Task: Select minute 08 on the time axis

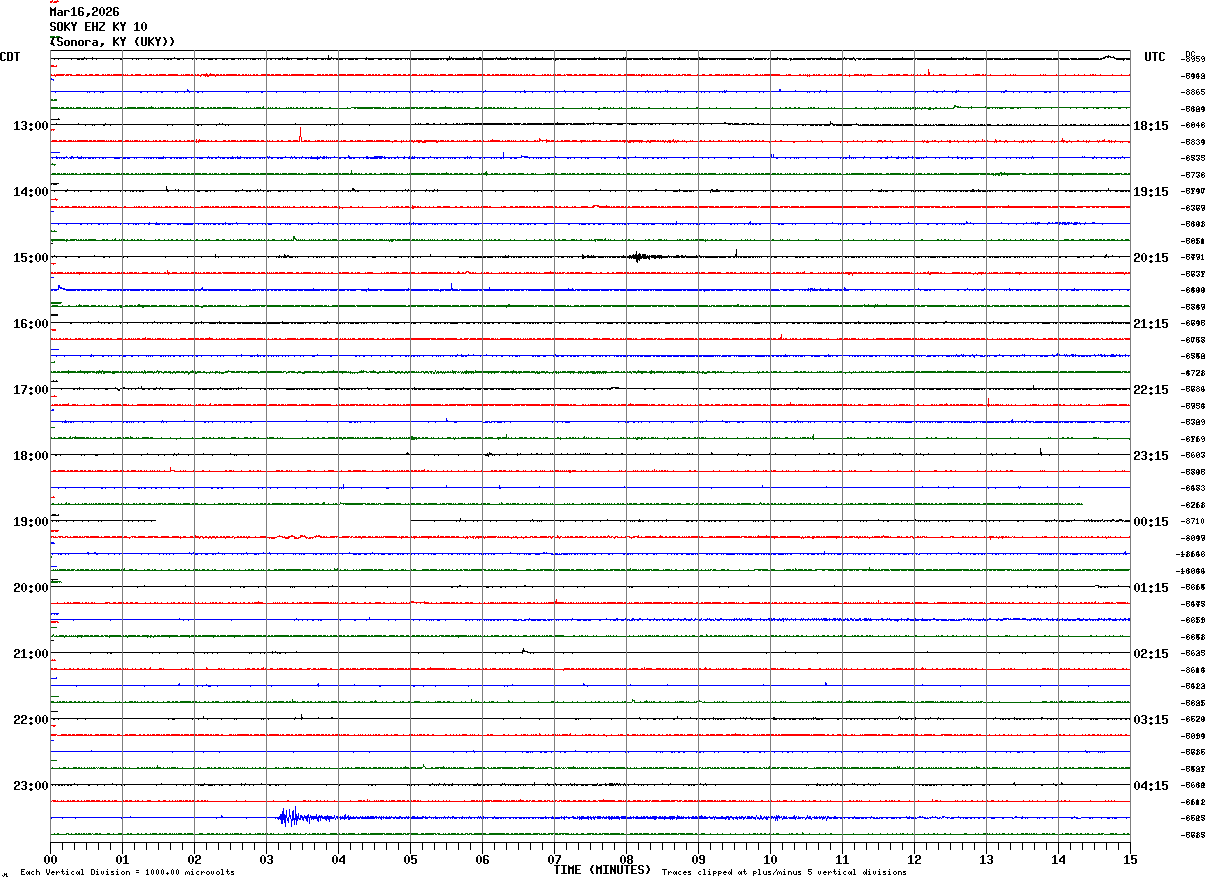Action: 626,859
